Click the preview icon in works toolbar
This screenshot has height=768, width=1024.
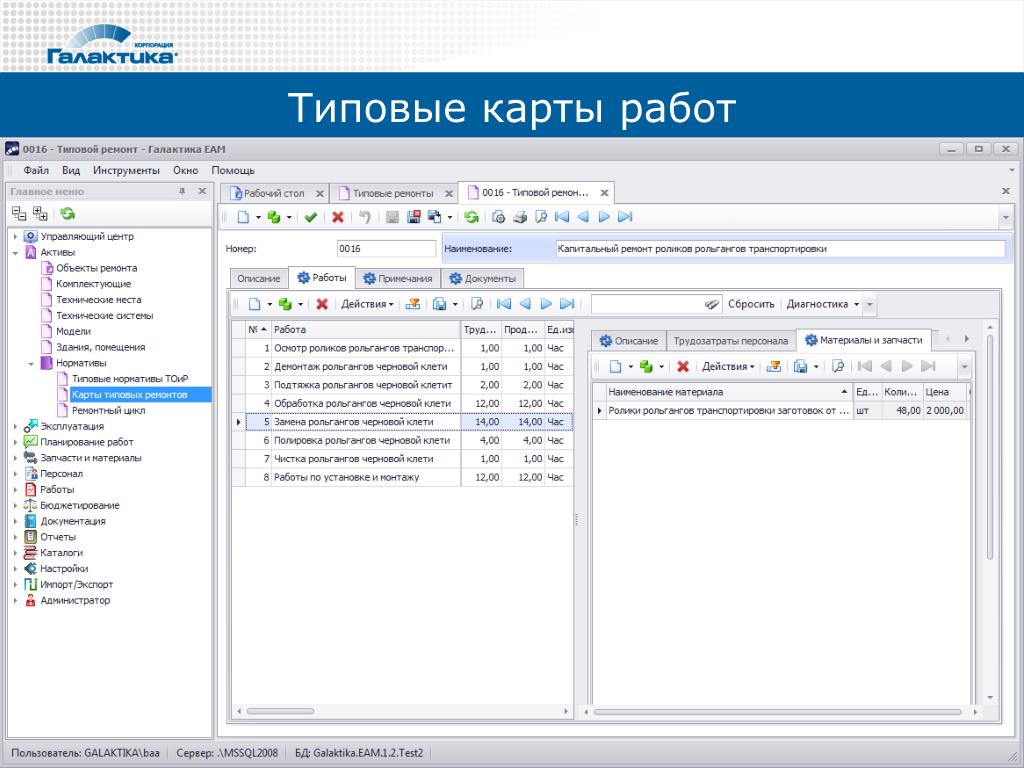click(x=477, y=304)
